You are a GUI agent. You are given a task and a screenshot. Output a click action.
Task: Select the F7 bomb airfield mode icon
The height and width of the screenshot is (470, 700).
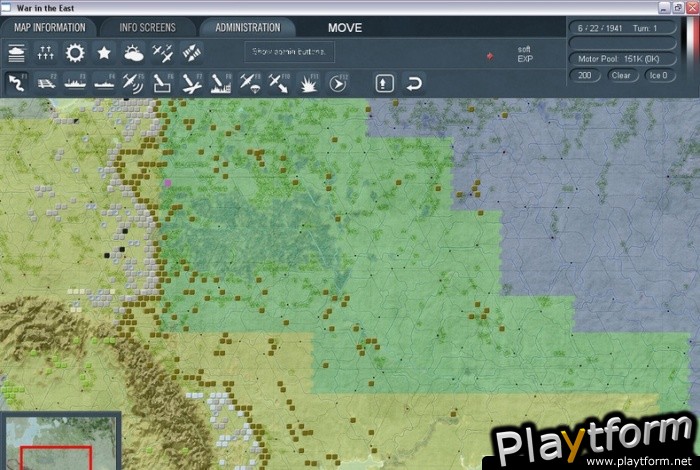(192, 83)
